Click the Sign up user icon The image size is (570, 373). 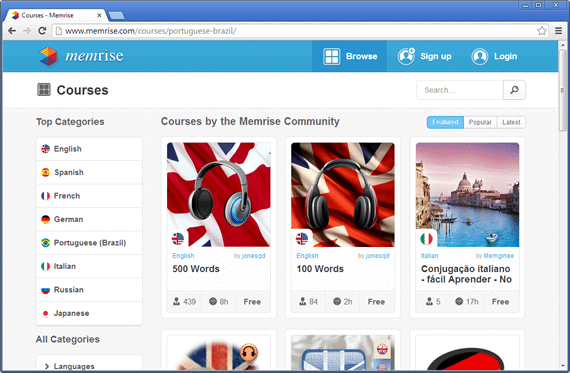pyautogui.click(x=406, y=56)
